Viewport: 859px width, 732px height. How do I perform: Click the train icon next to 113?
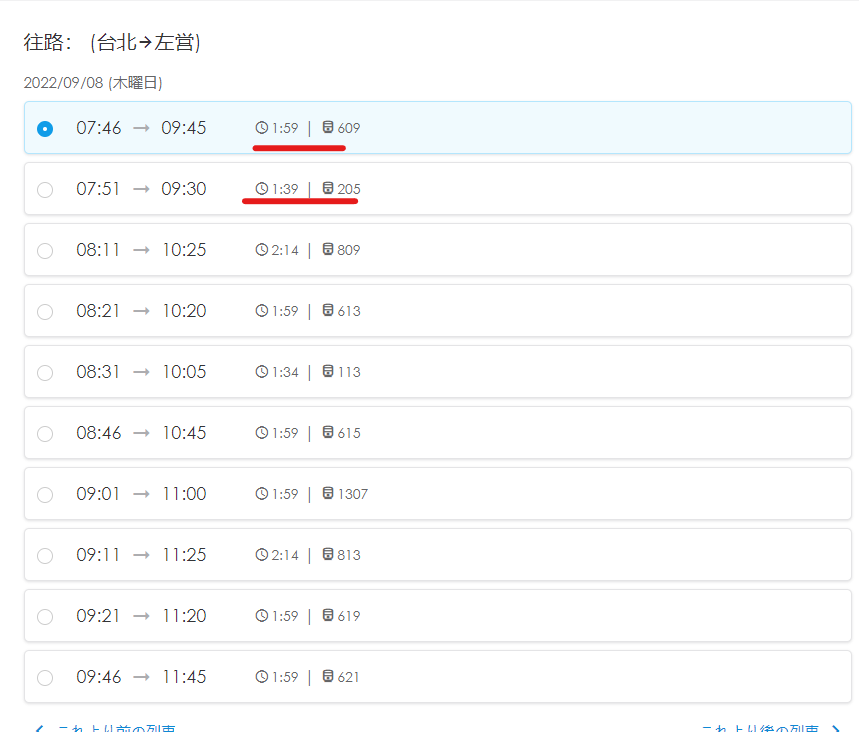click(x=328, y=372)
